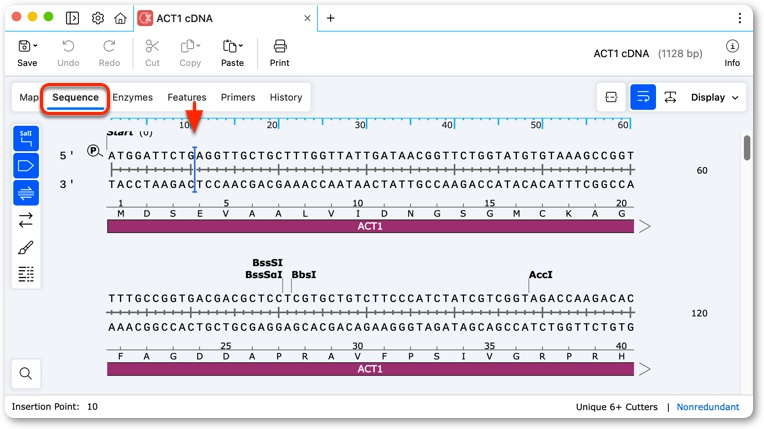Screen dimensions: 764x429
Task: Click the swap strands arrows icon
Action: pyautogui.click(x=26, y=220)
